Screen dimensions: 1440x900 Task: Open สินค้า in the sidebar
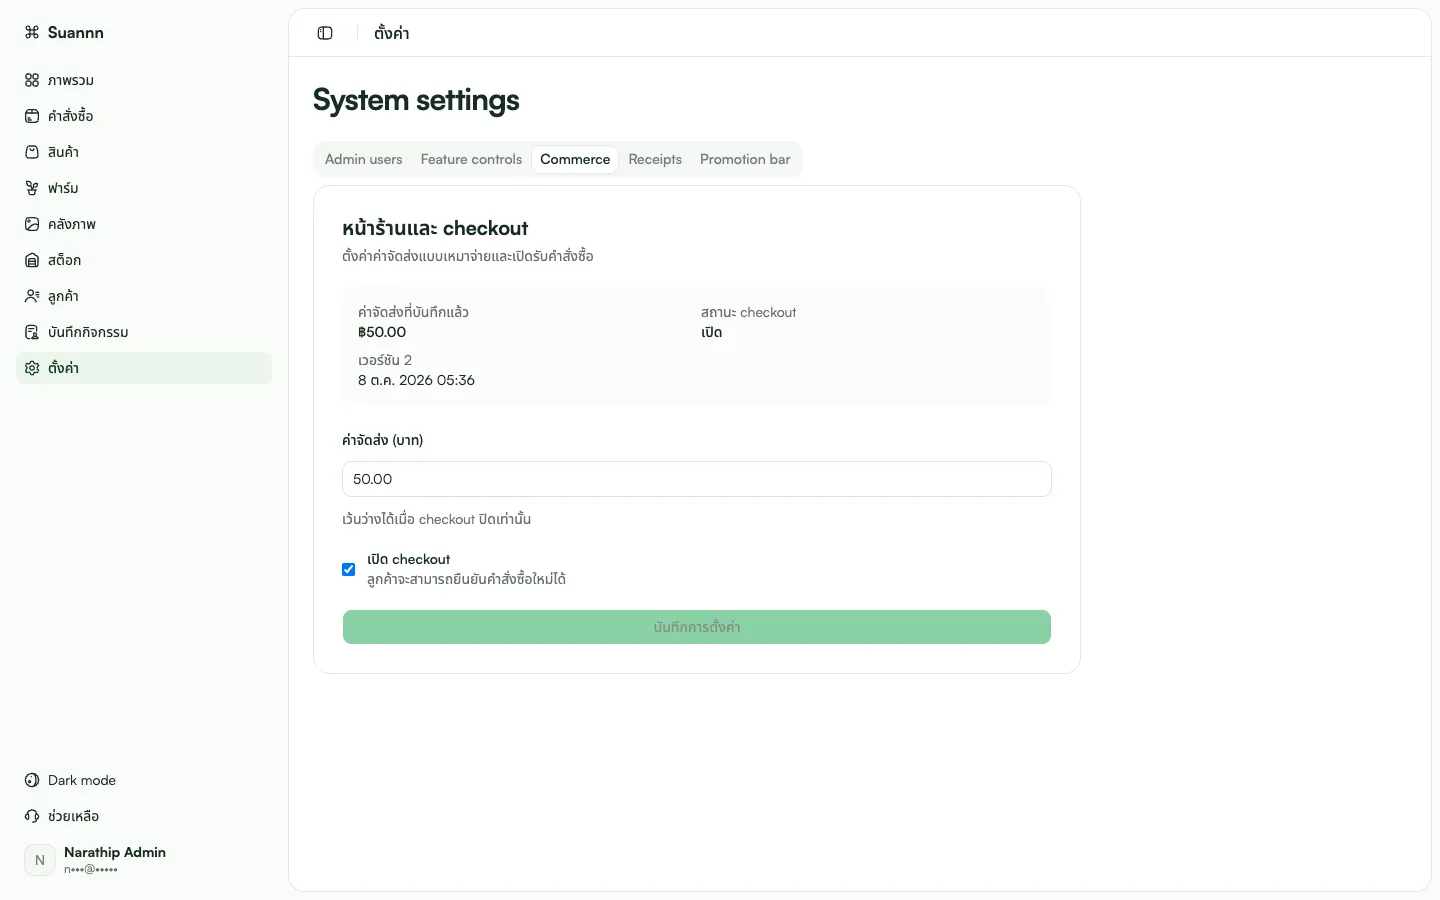[144, 152]
